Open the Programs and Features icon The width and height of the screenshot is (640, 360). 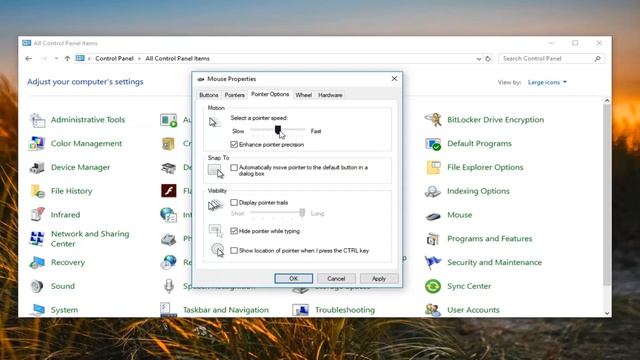[433, 239]
